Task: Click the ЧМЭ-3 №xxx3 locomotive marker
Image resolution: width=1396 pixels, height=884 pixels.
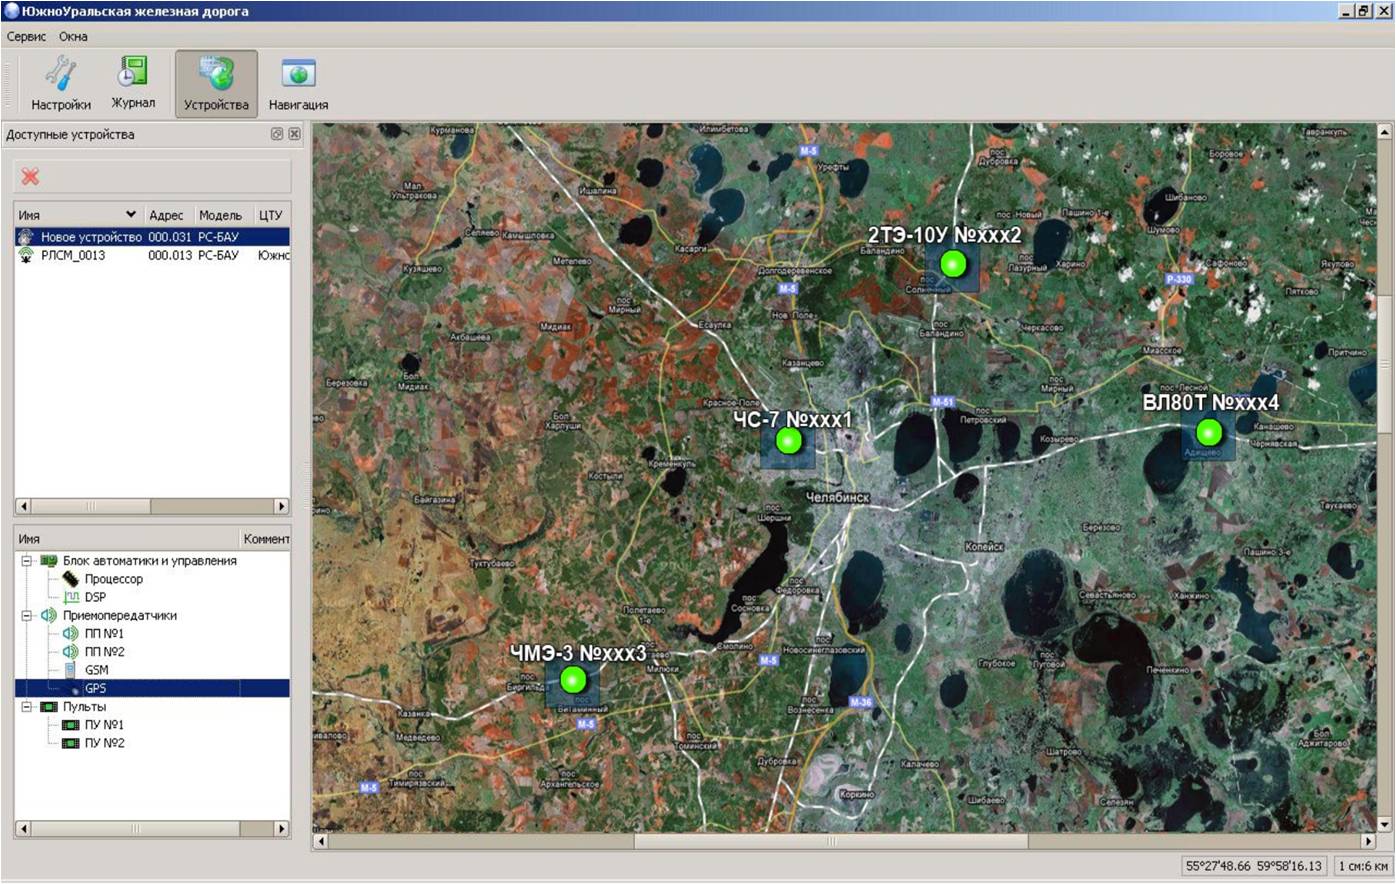Action: (573, 680)
